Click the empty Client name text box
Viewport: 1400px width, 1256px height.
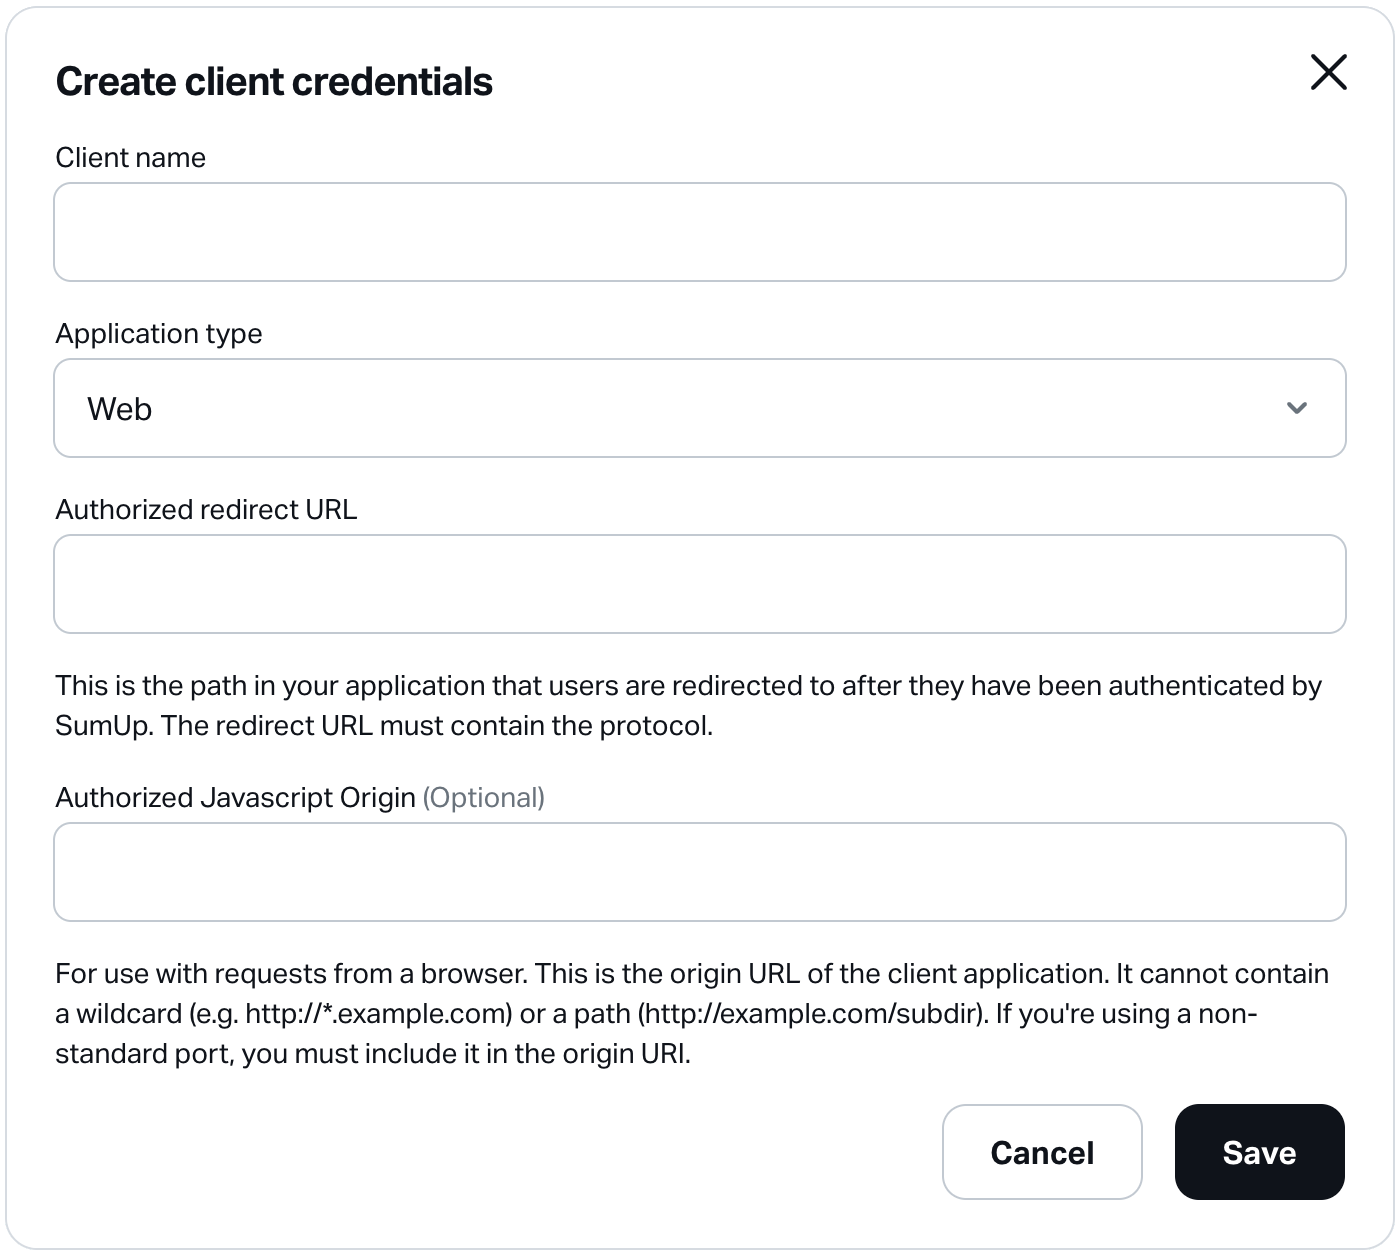[x=700, y=231]
